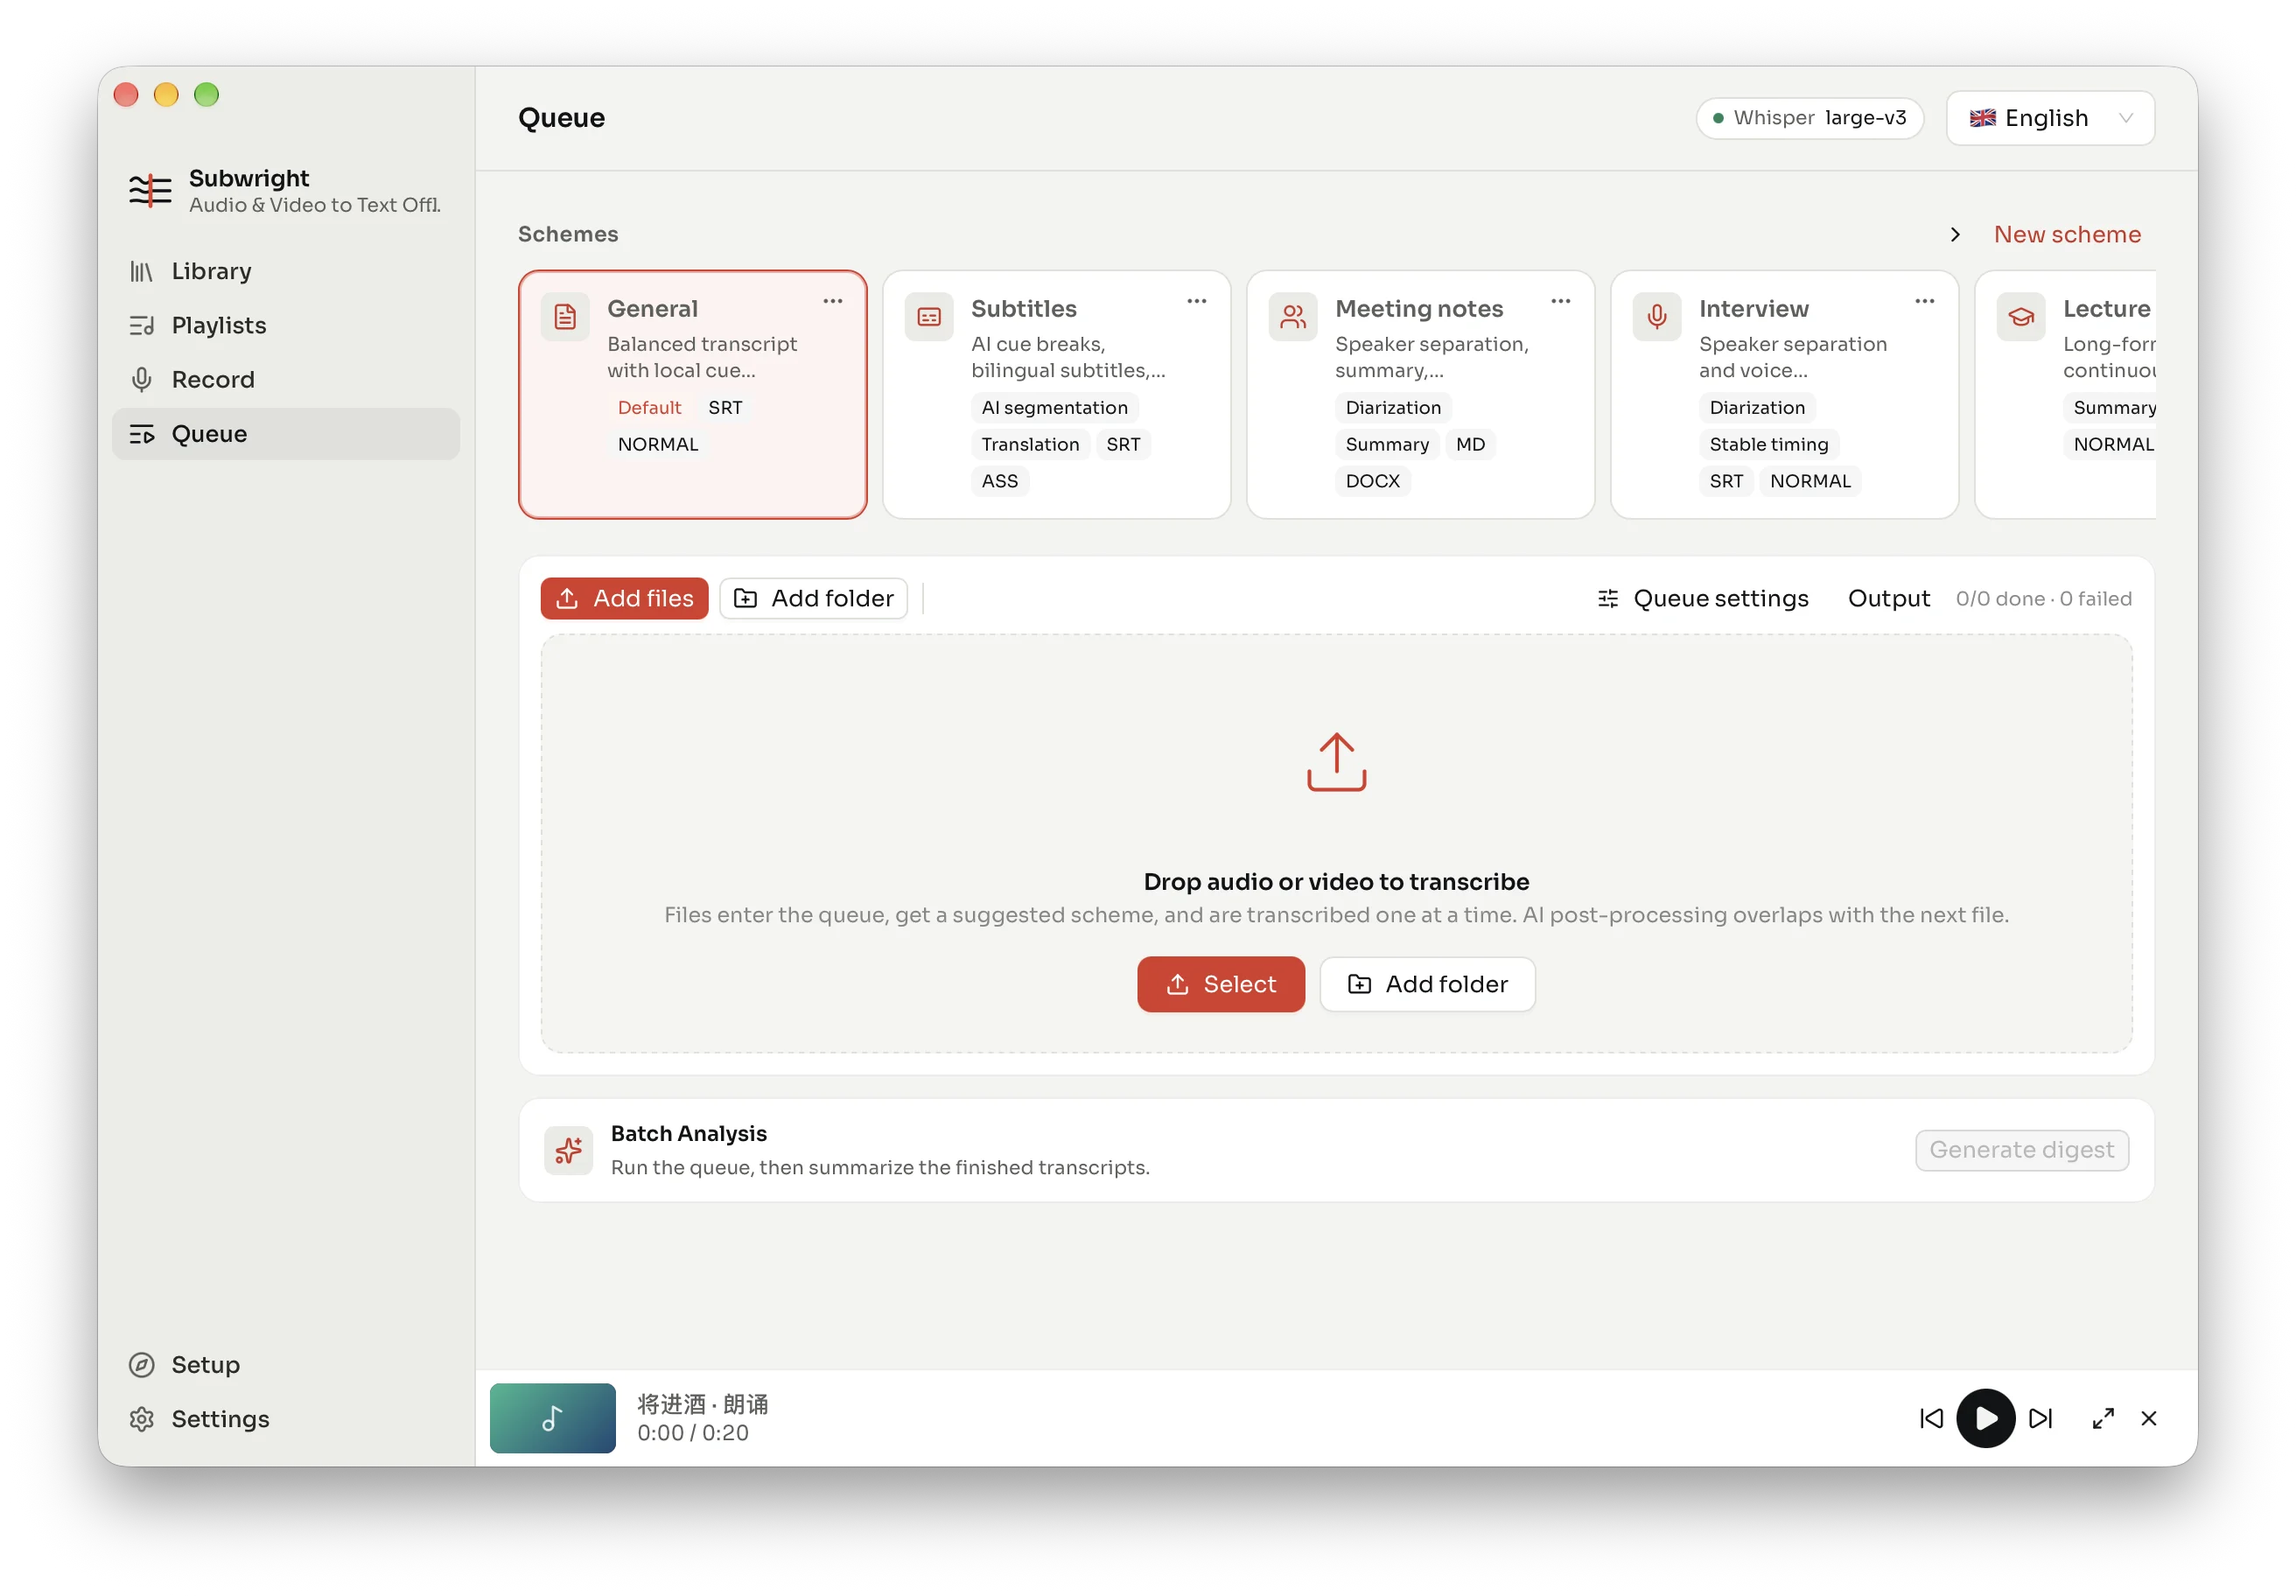The width and height of the screenshot is (2296, 1596).
Task: Skip to the previous track
Action: coord(1931,1418)
